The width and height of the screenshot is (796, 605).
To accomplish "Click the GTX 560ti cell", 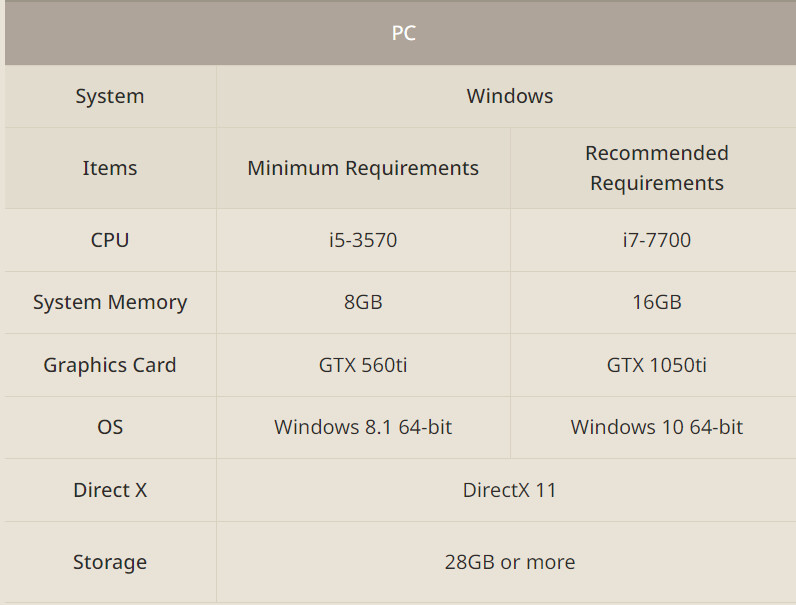I will (363, 365).
